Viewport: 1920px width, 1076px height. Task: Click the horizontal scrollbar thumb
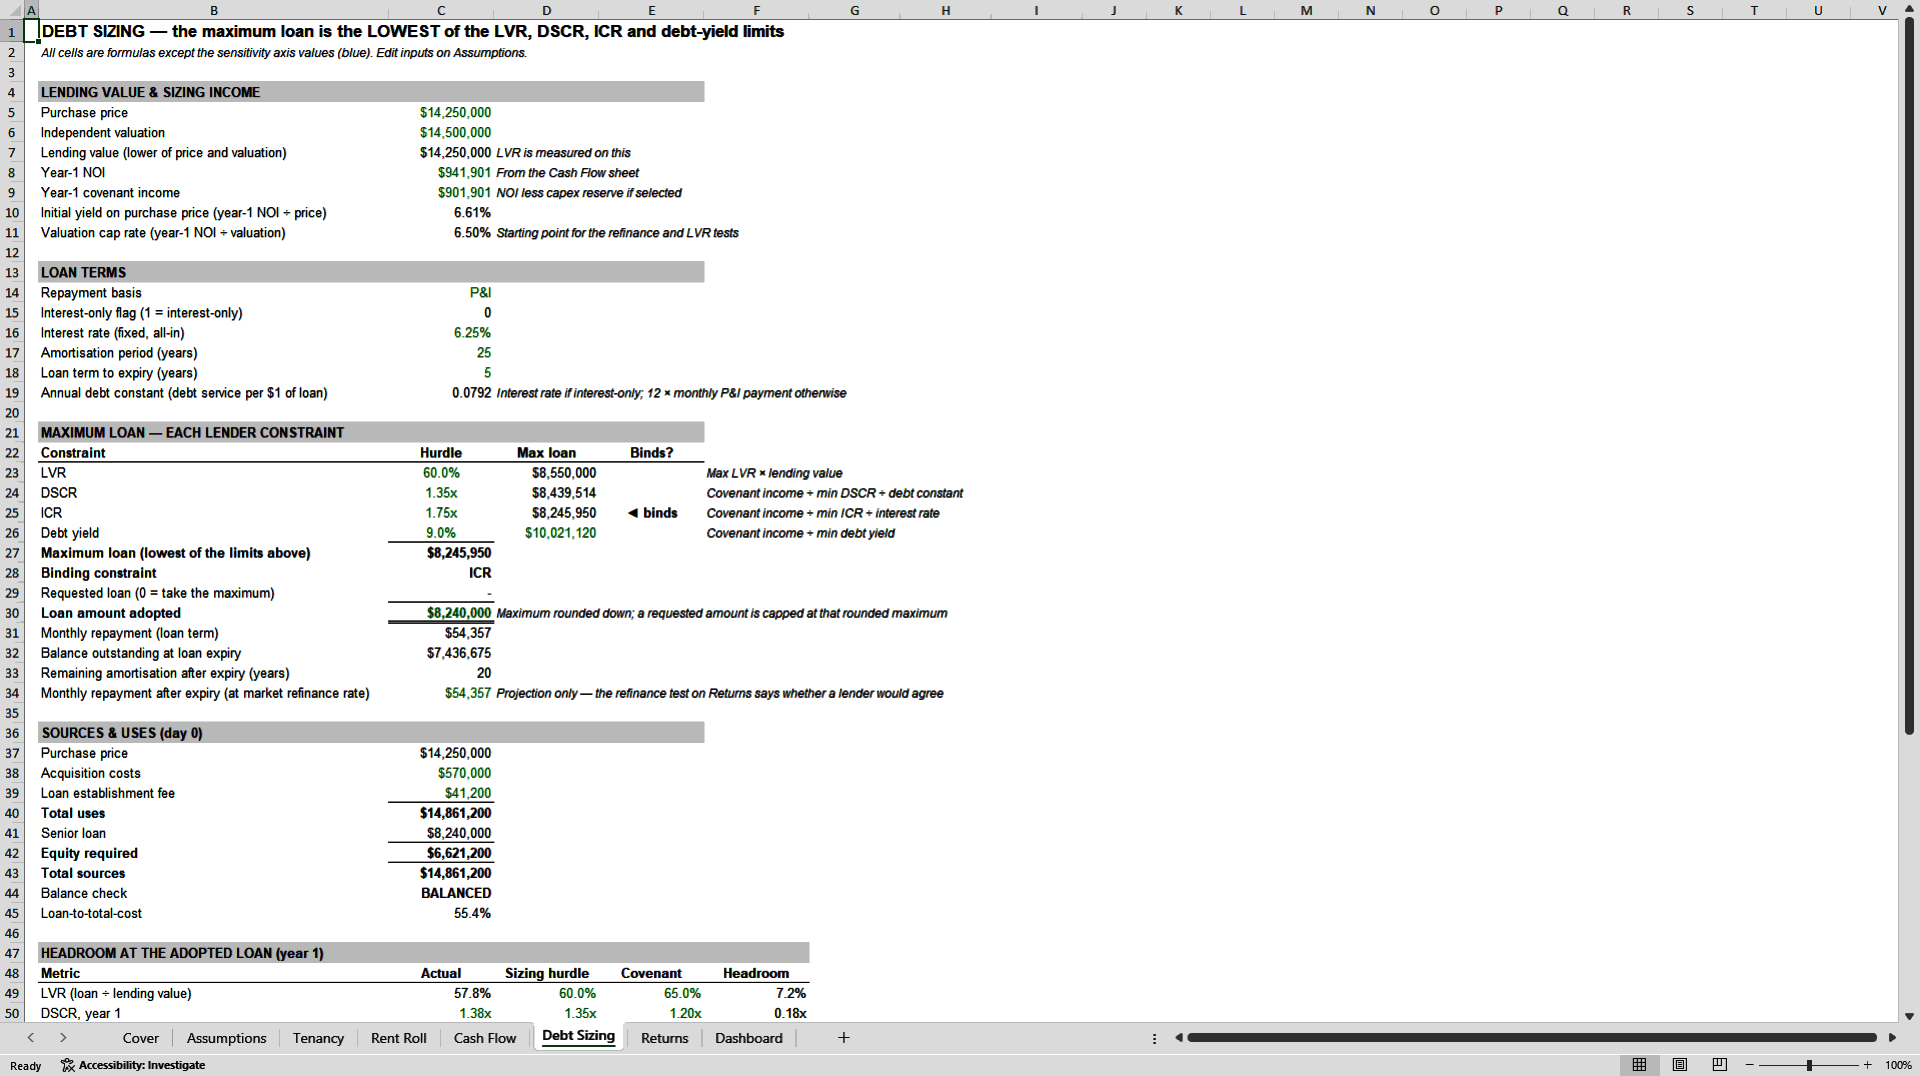[1532, 1038]
